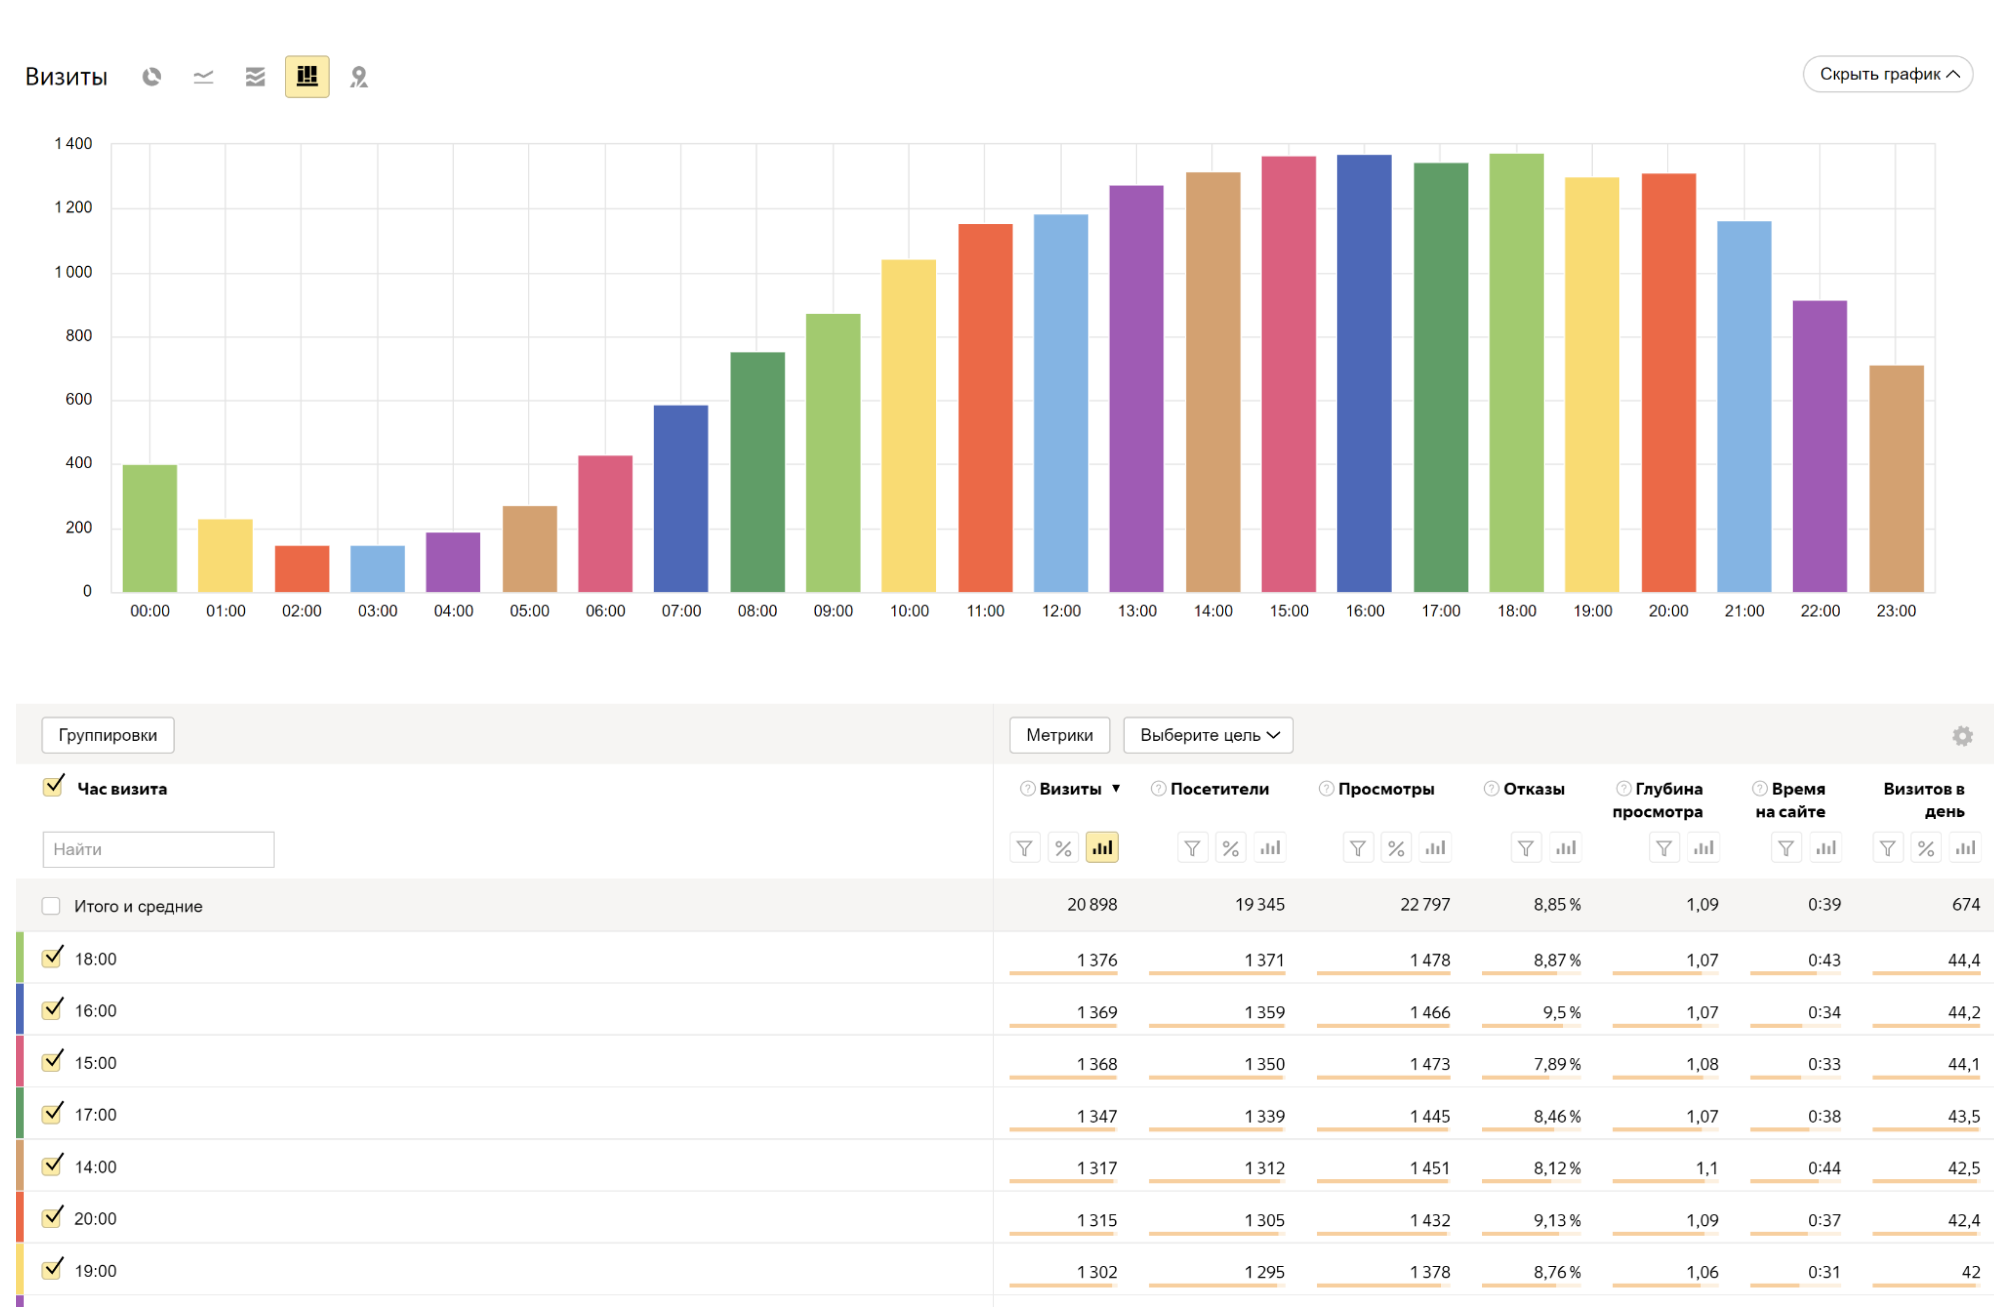Click the Найти search field

pos(158,849)
